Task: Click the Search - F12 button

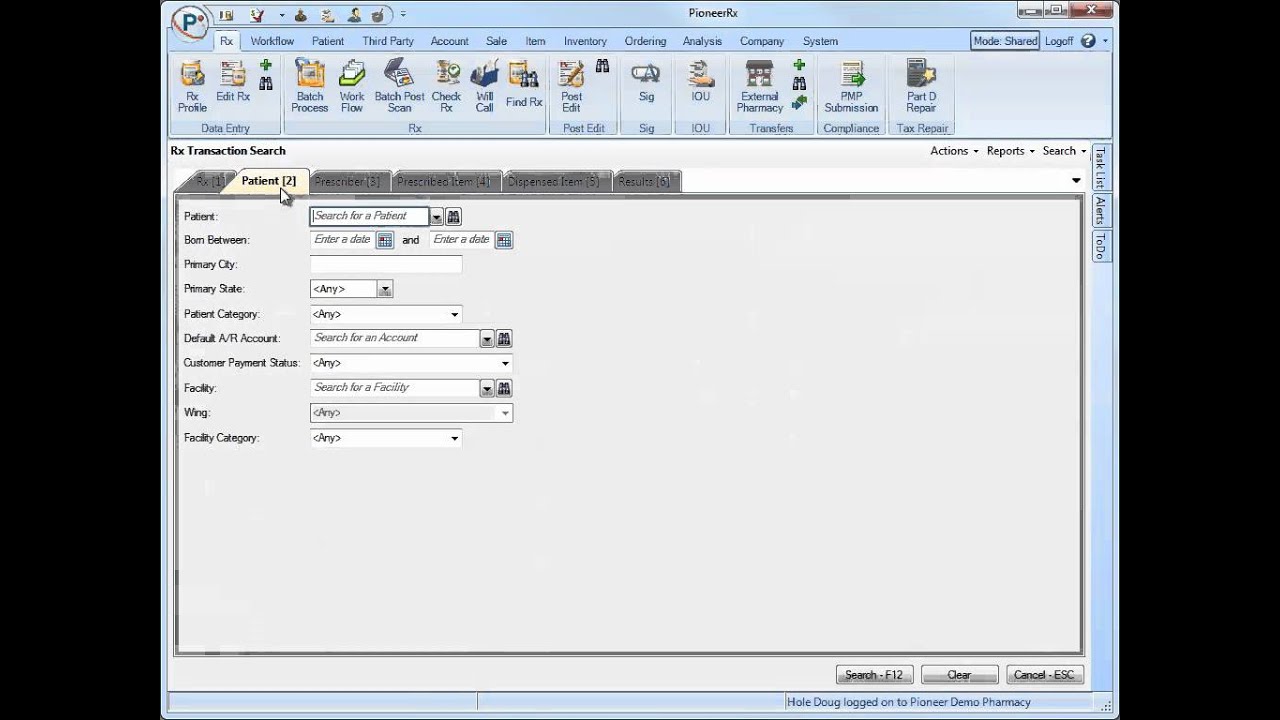Action: tap(874, 675)
